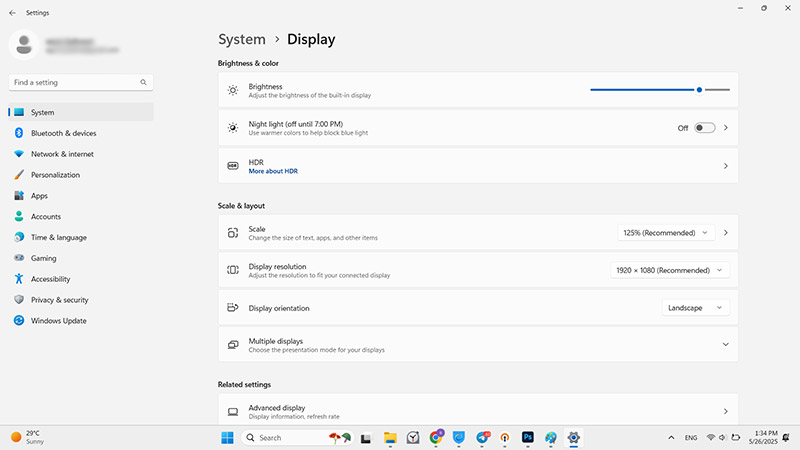Open the Display orientation Landscape dropdown

(695, 308)
